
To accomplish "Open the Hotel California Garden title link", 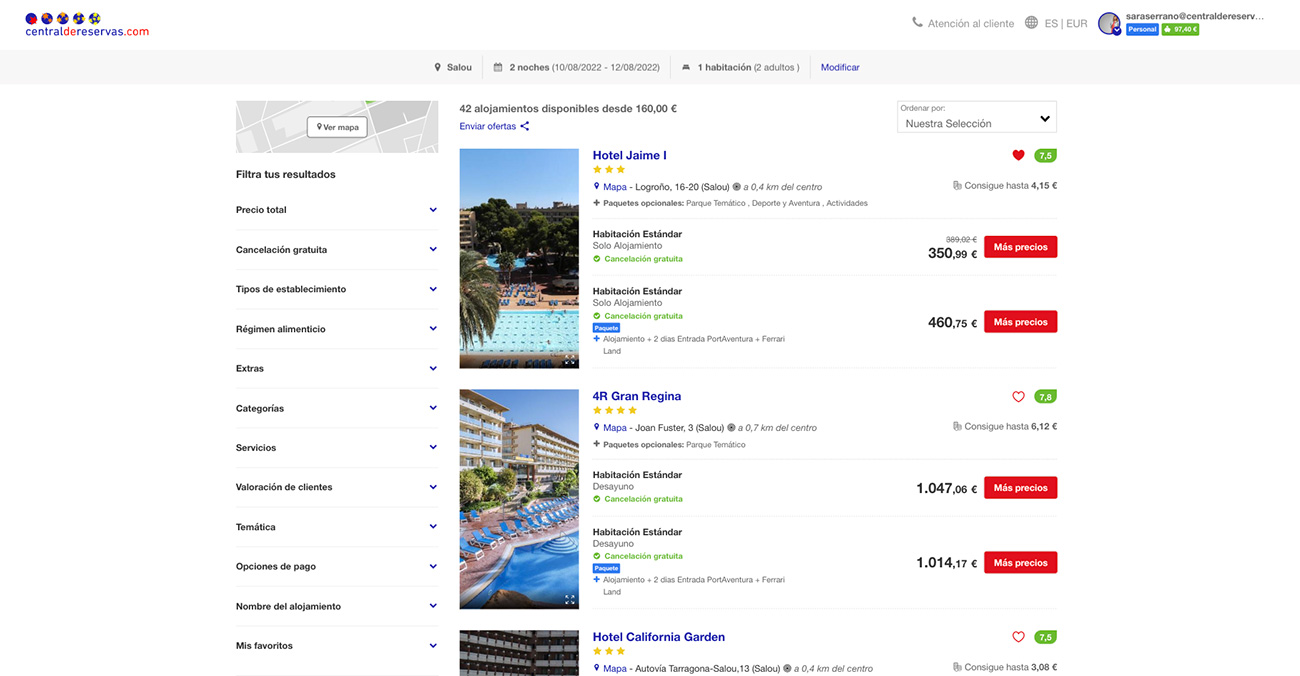I will [x=659, y=637].
